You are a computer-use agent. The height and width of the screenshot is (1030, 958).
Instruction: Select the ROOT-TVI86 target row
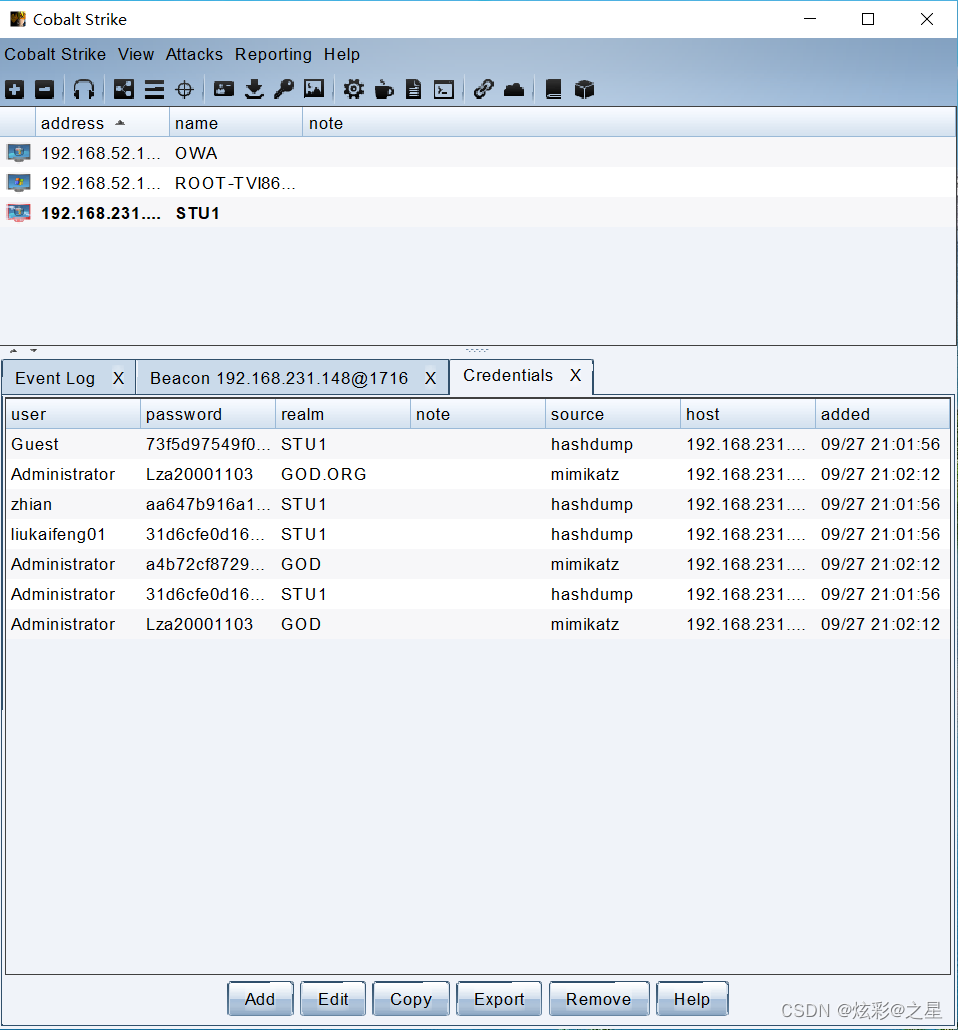(478, 183)
